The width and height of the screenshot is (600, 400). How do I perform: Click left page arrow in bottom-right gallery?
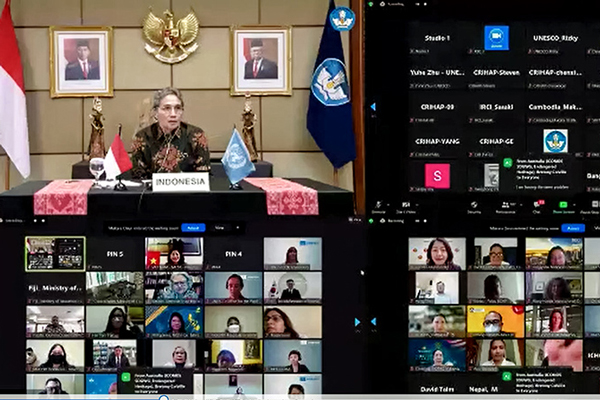(373, 322)
